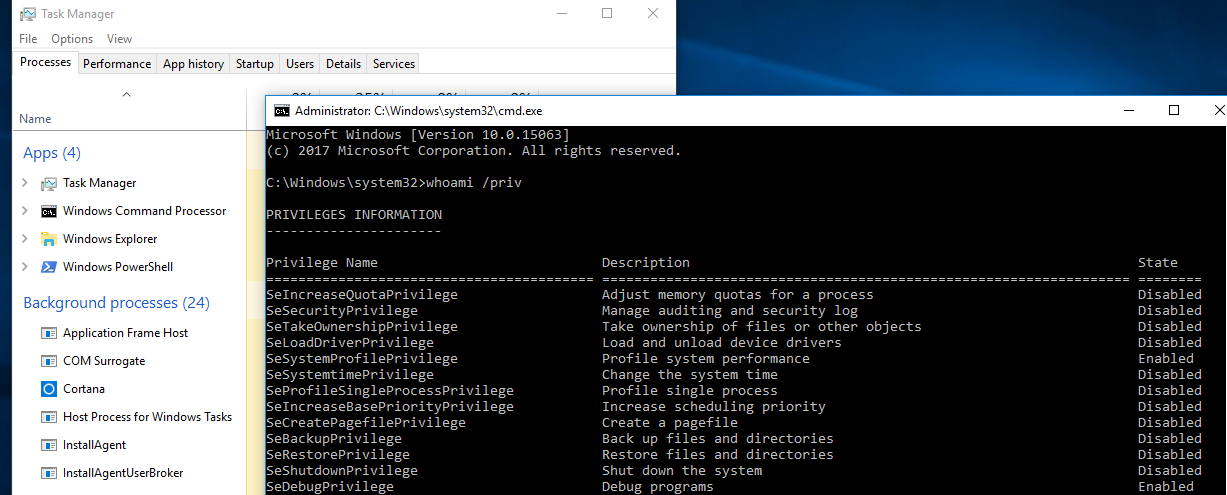Close the Task Manager window

point(653,14)
